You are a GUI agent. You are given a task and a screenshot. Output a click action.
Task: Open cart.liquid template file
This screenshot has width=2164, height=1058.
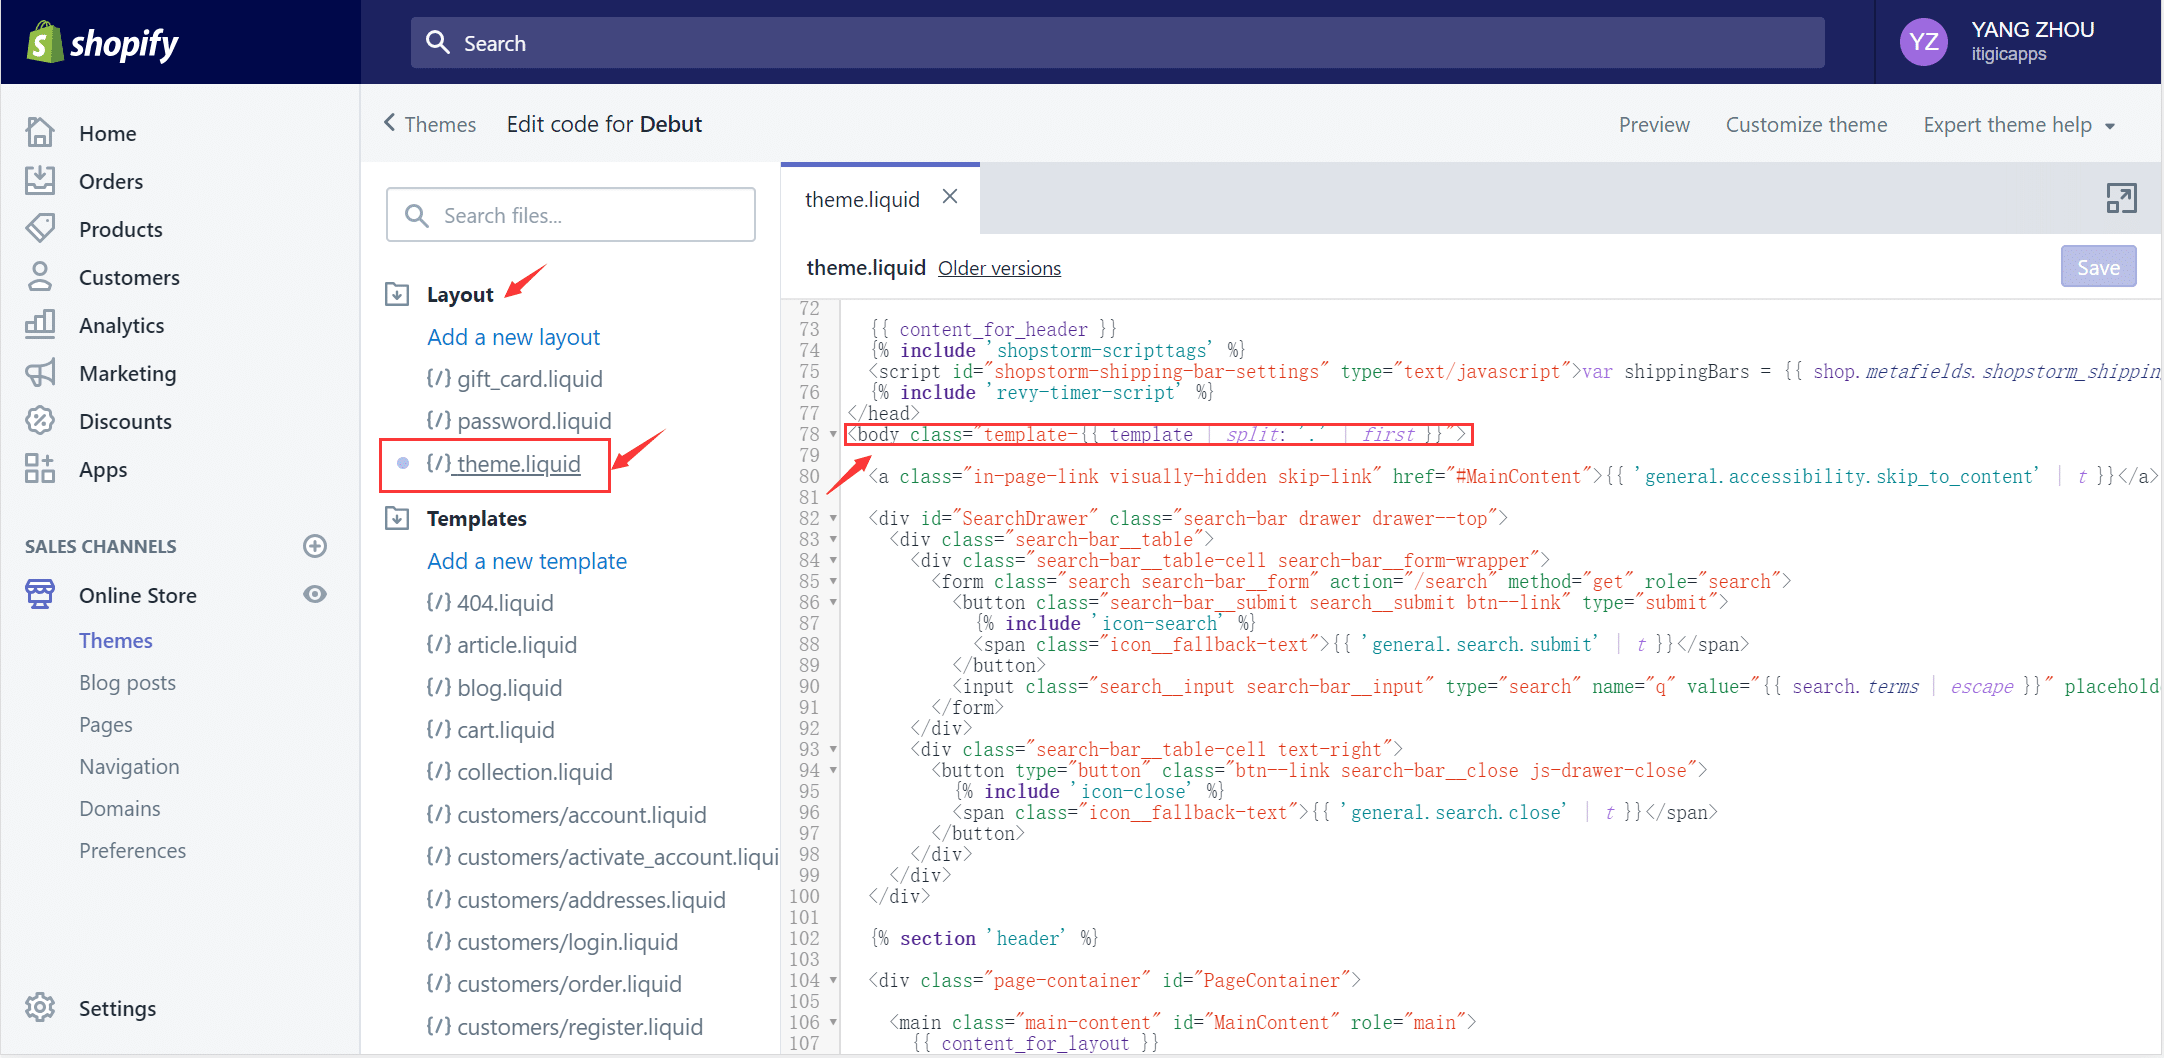click(505, 730)
